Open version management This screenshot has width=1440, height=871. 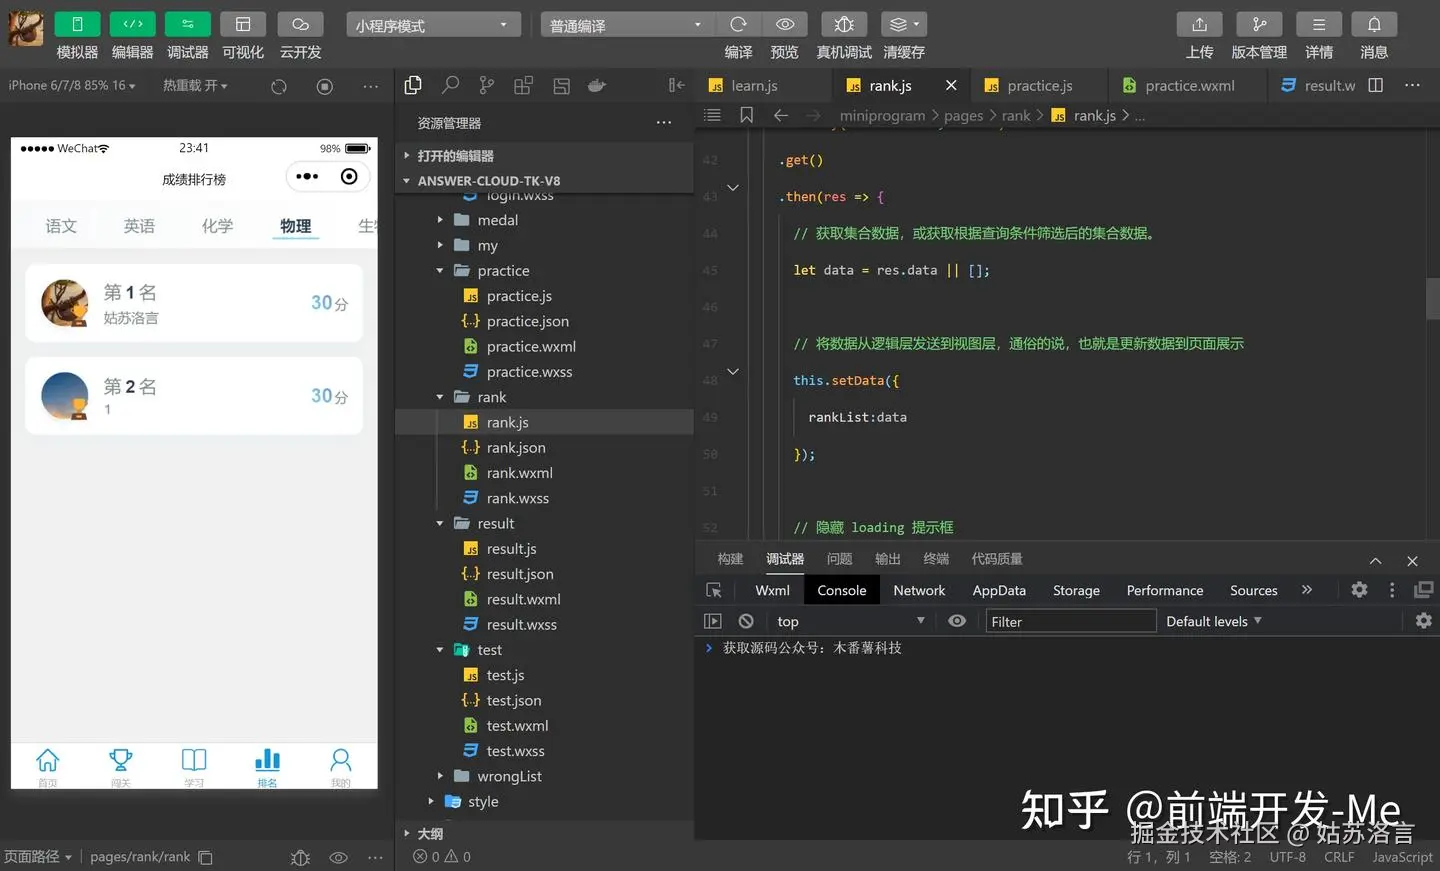coord(1259,25)
